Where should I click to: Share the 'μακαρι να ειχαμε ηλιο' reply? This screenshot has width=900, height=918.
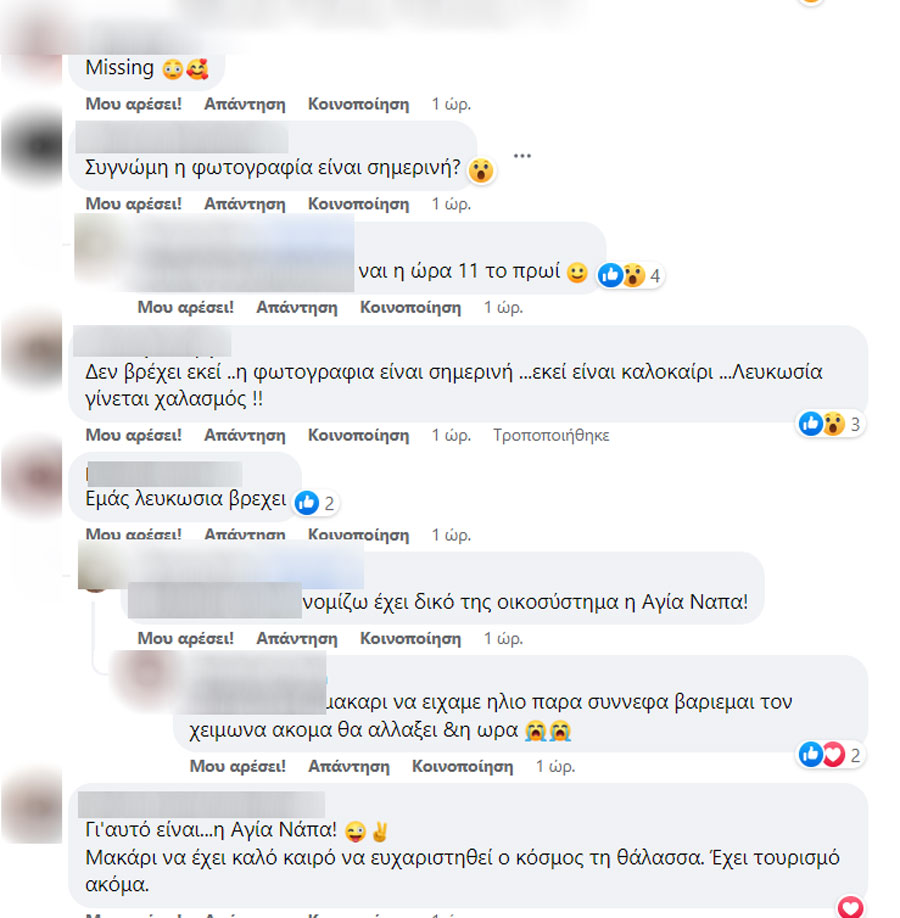[463, 766]
